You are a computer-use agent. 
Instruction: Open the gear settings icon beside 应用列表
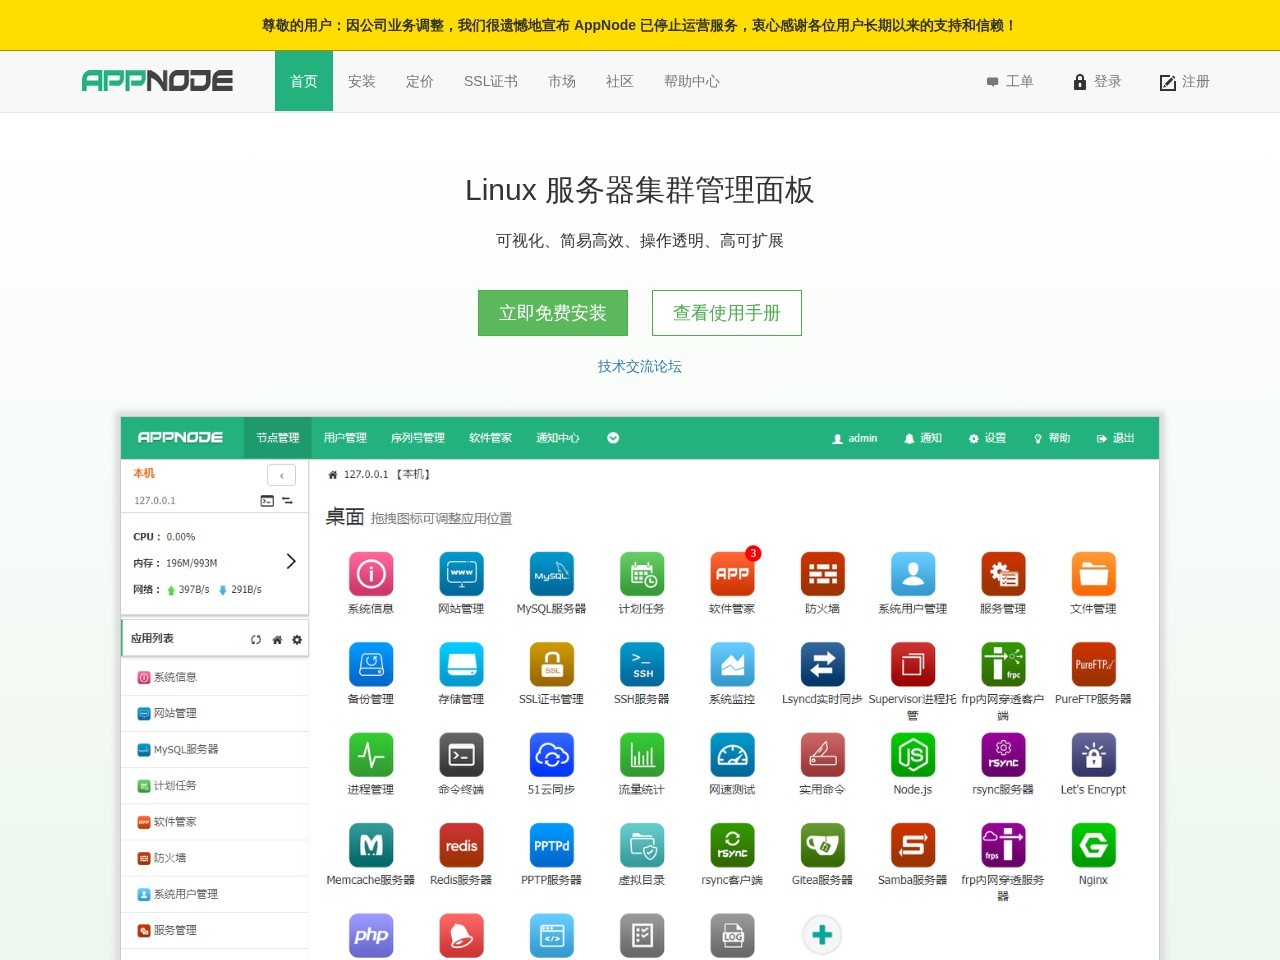296,638
